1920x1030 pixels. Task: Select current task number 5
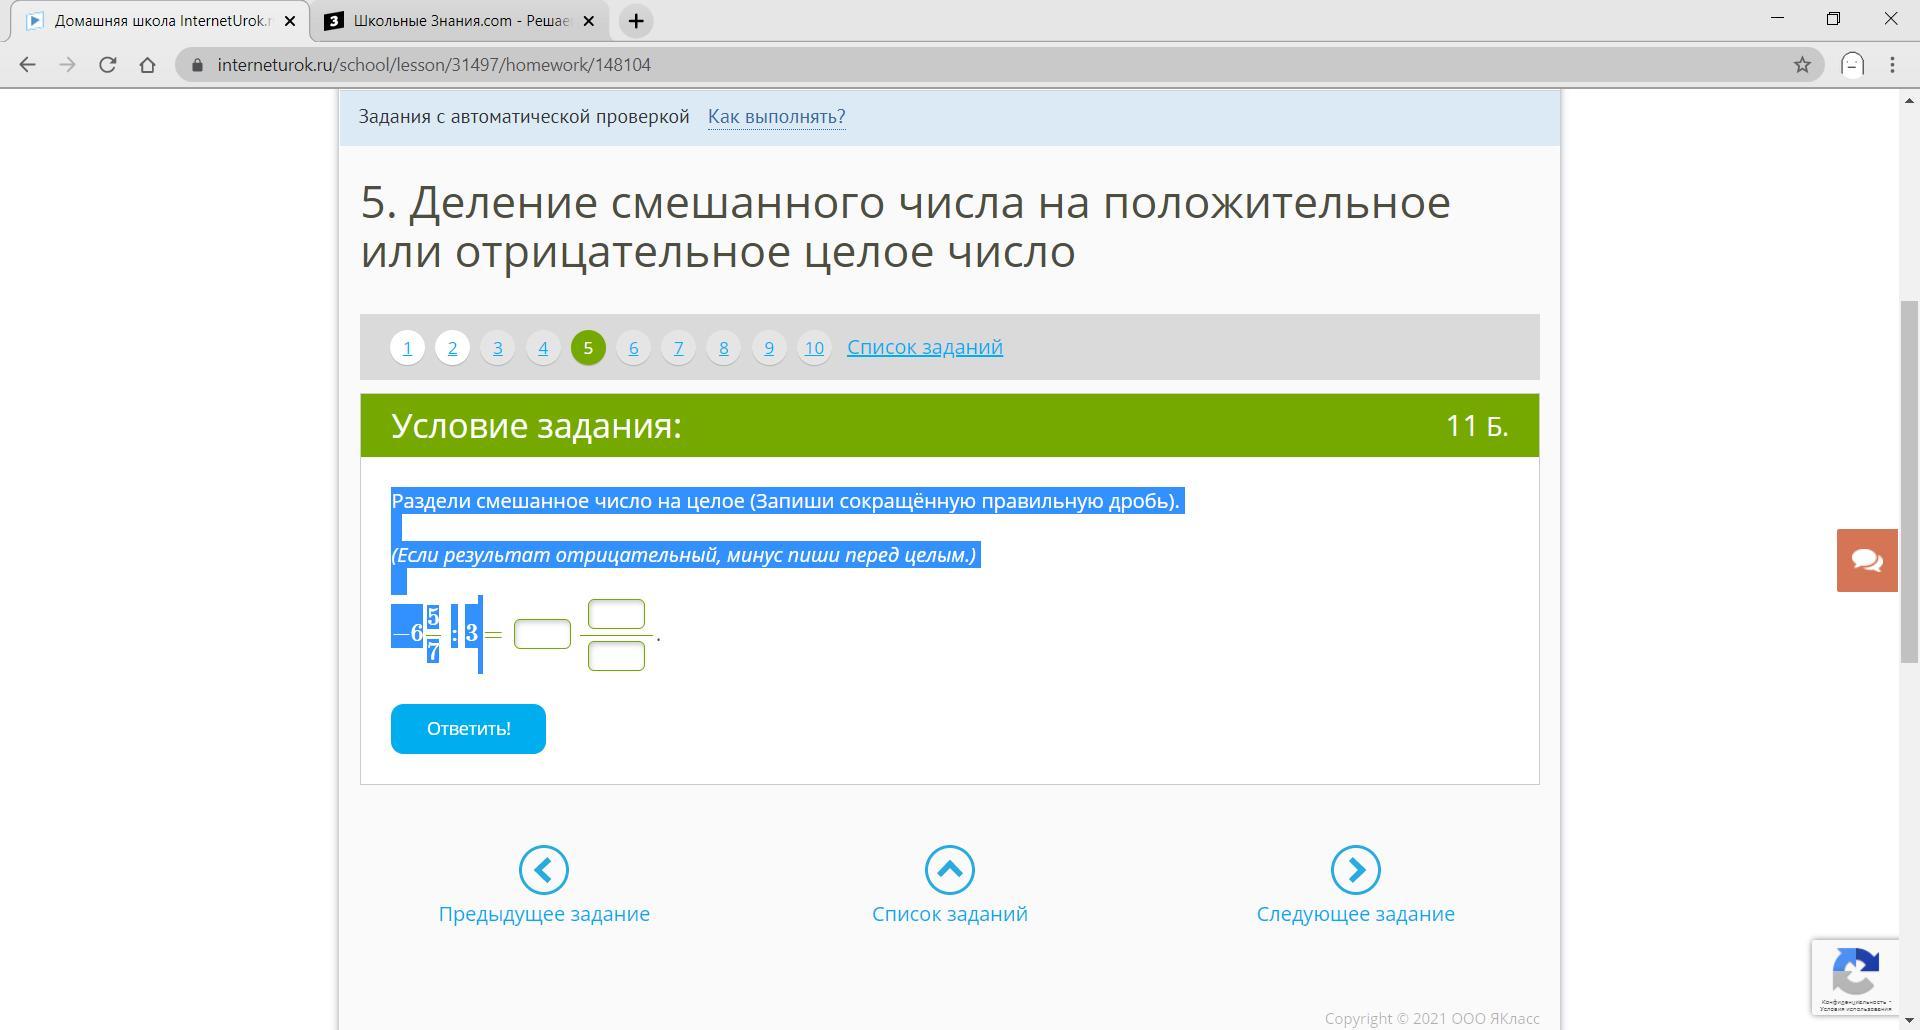[588, 348]
